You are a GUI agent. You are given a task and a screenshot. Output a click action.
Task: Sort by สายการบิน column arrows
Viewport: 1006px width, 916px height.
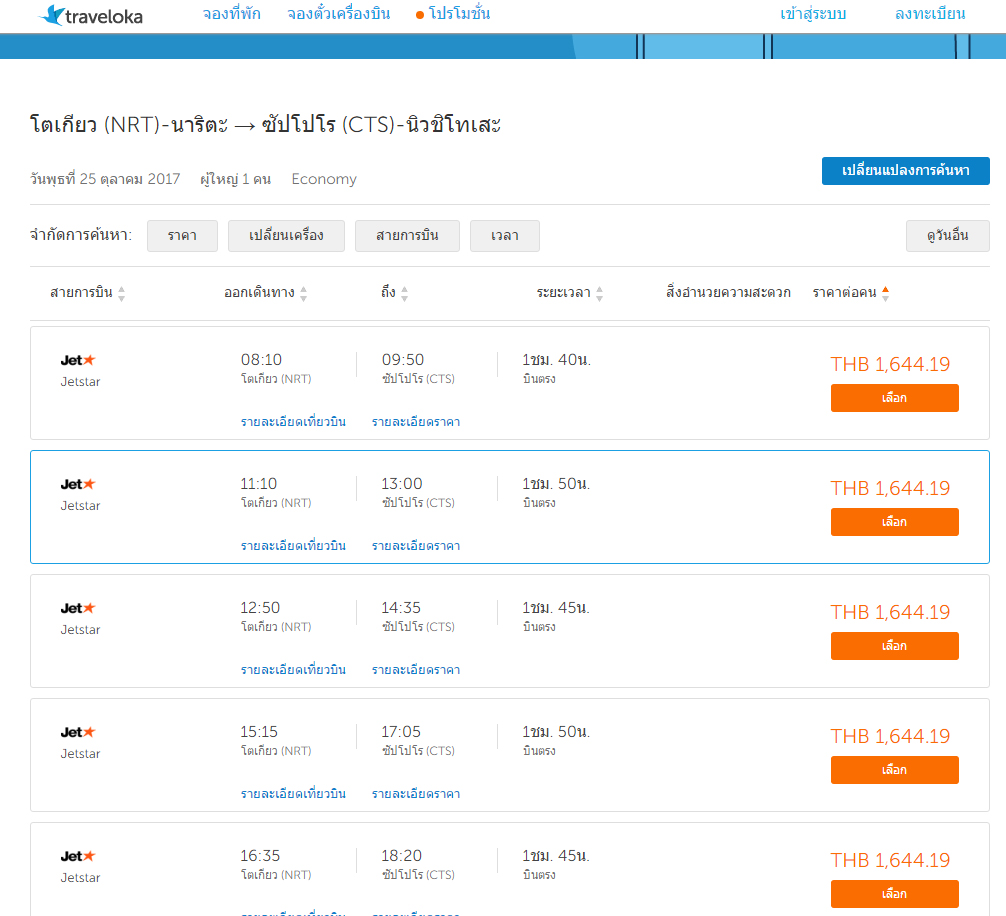121,294
